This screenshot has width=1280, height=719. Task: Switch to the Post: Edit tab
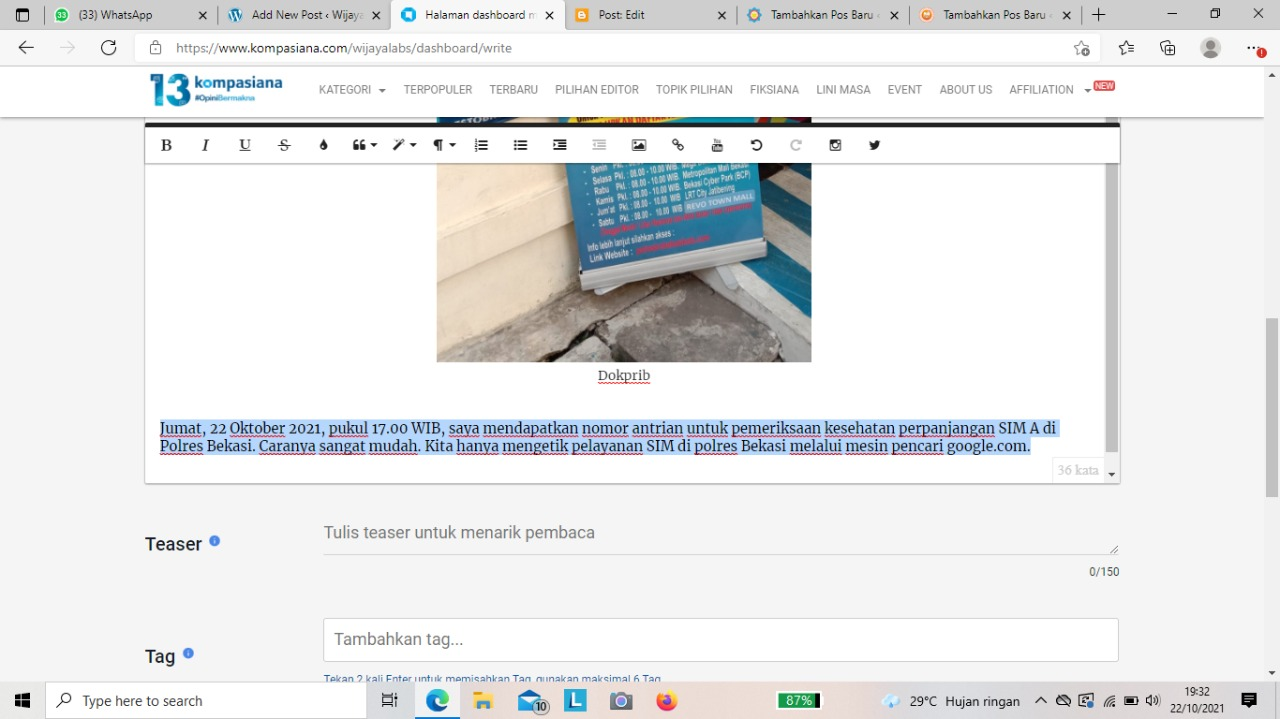tap(650, 15)
